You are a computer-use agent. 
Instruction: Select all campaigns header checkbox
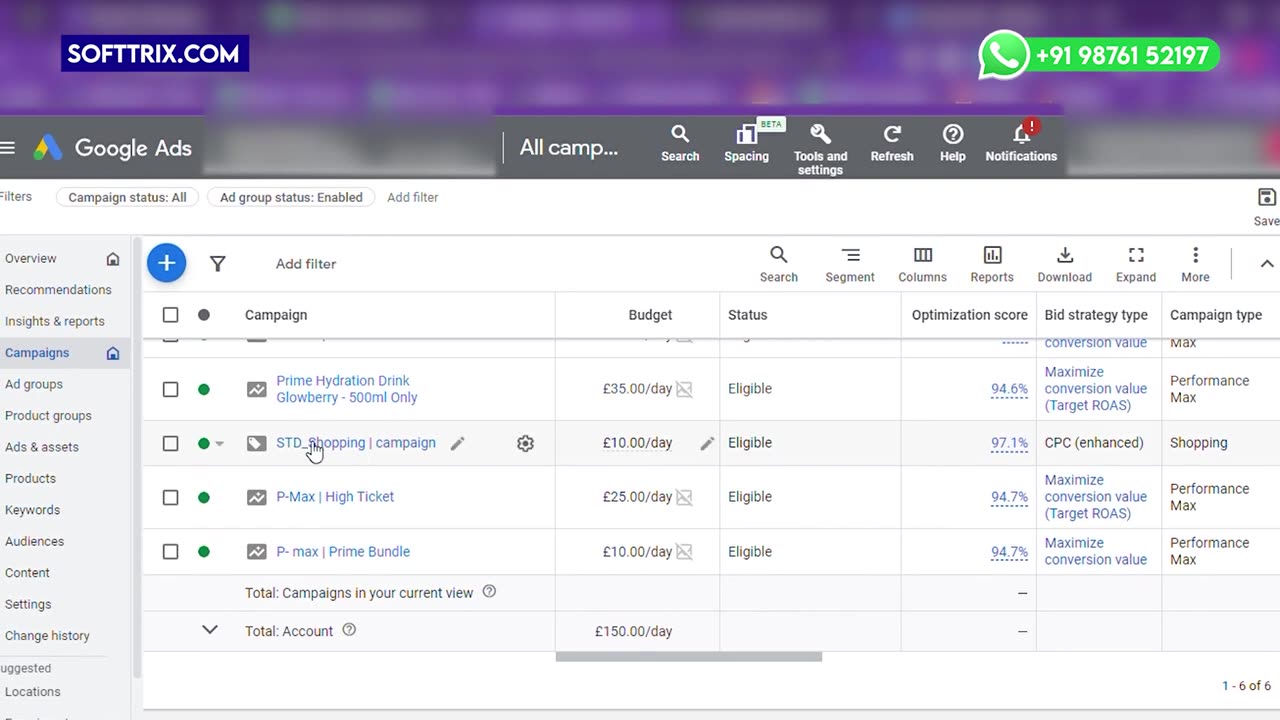(x=170, y=315)
